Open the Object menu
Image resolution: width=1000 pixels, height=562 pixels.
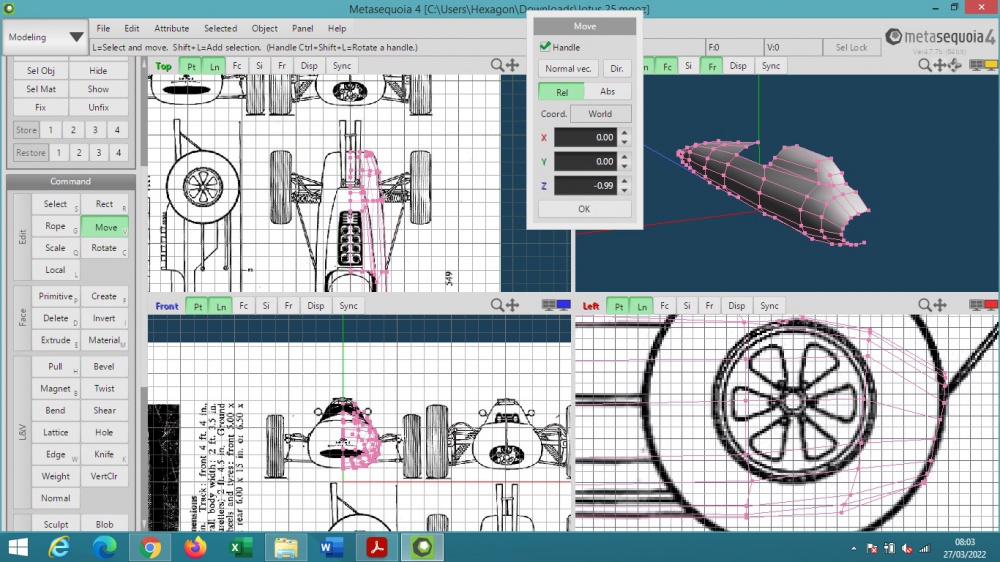(x=264, y=28)
